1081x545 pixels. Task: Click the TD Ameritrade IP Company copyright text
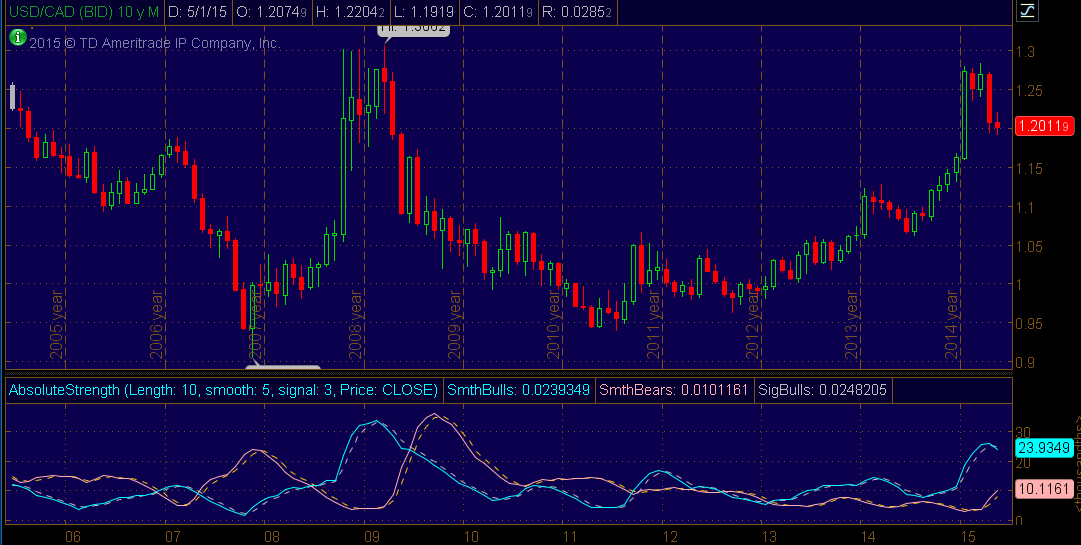(154, 43)
